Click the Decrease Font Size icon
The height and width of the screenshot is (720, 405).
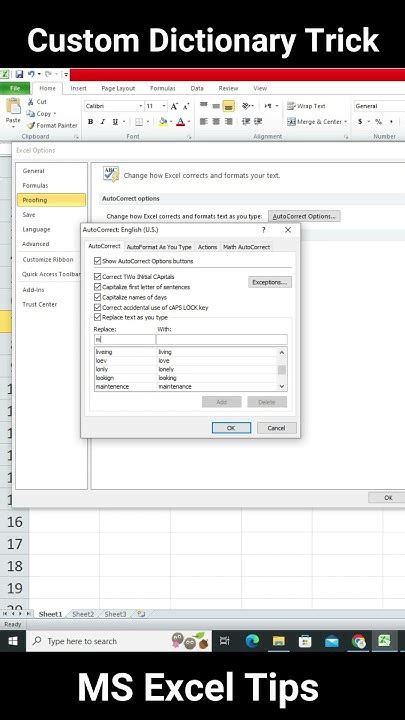186,106
